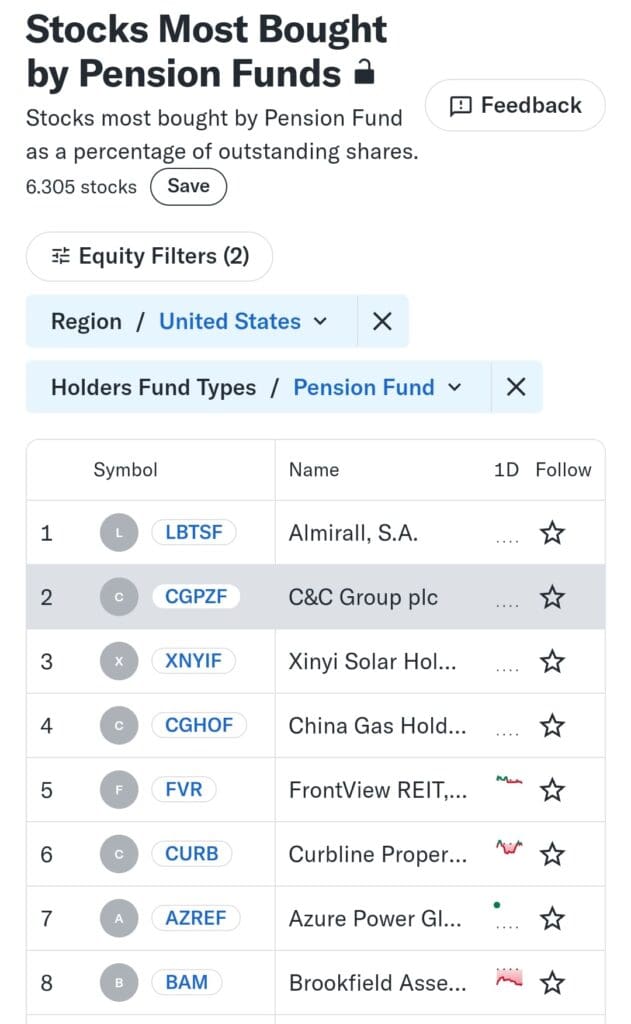Click the follow star for Brookfield Asset
The image size is (631, 1024).
pyautogui.click(x=552, y=982)
